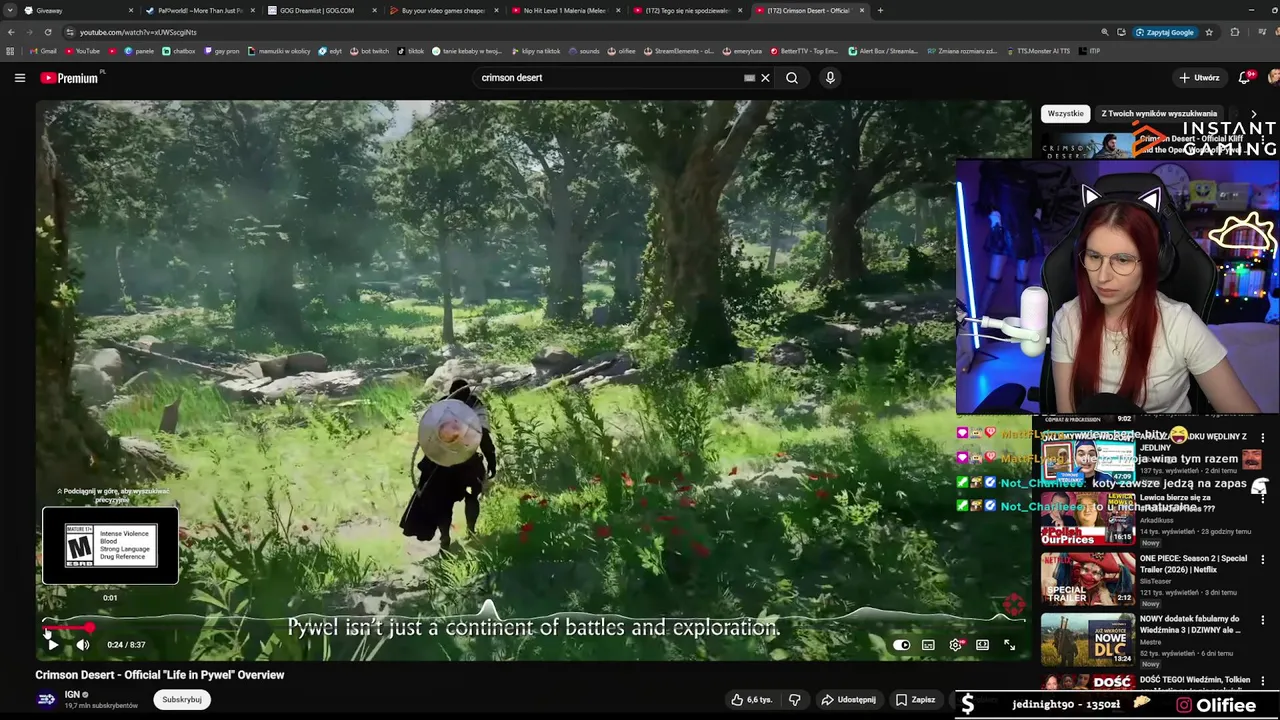Open Gmail bookmark
The image size is (1280, 720).
coord(42,51)
